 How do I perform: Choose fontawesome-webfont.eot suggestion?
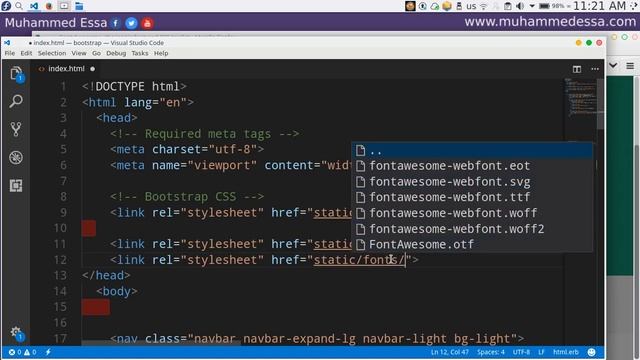472,166
